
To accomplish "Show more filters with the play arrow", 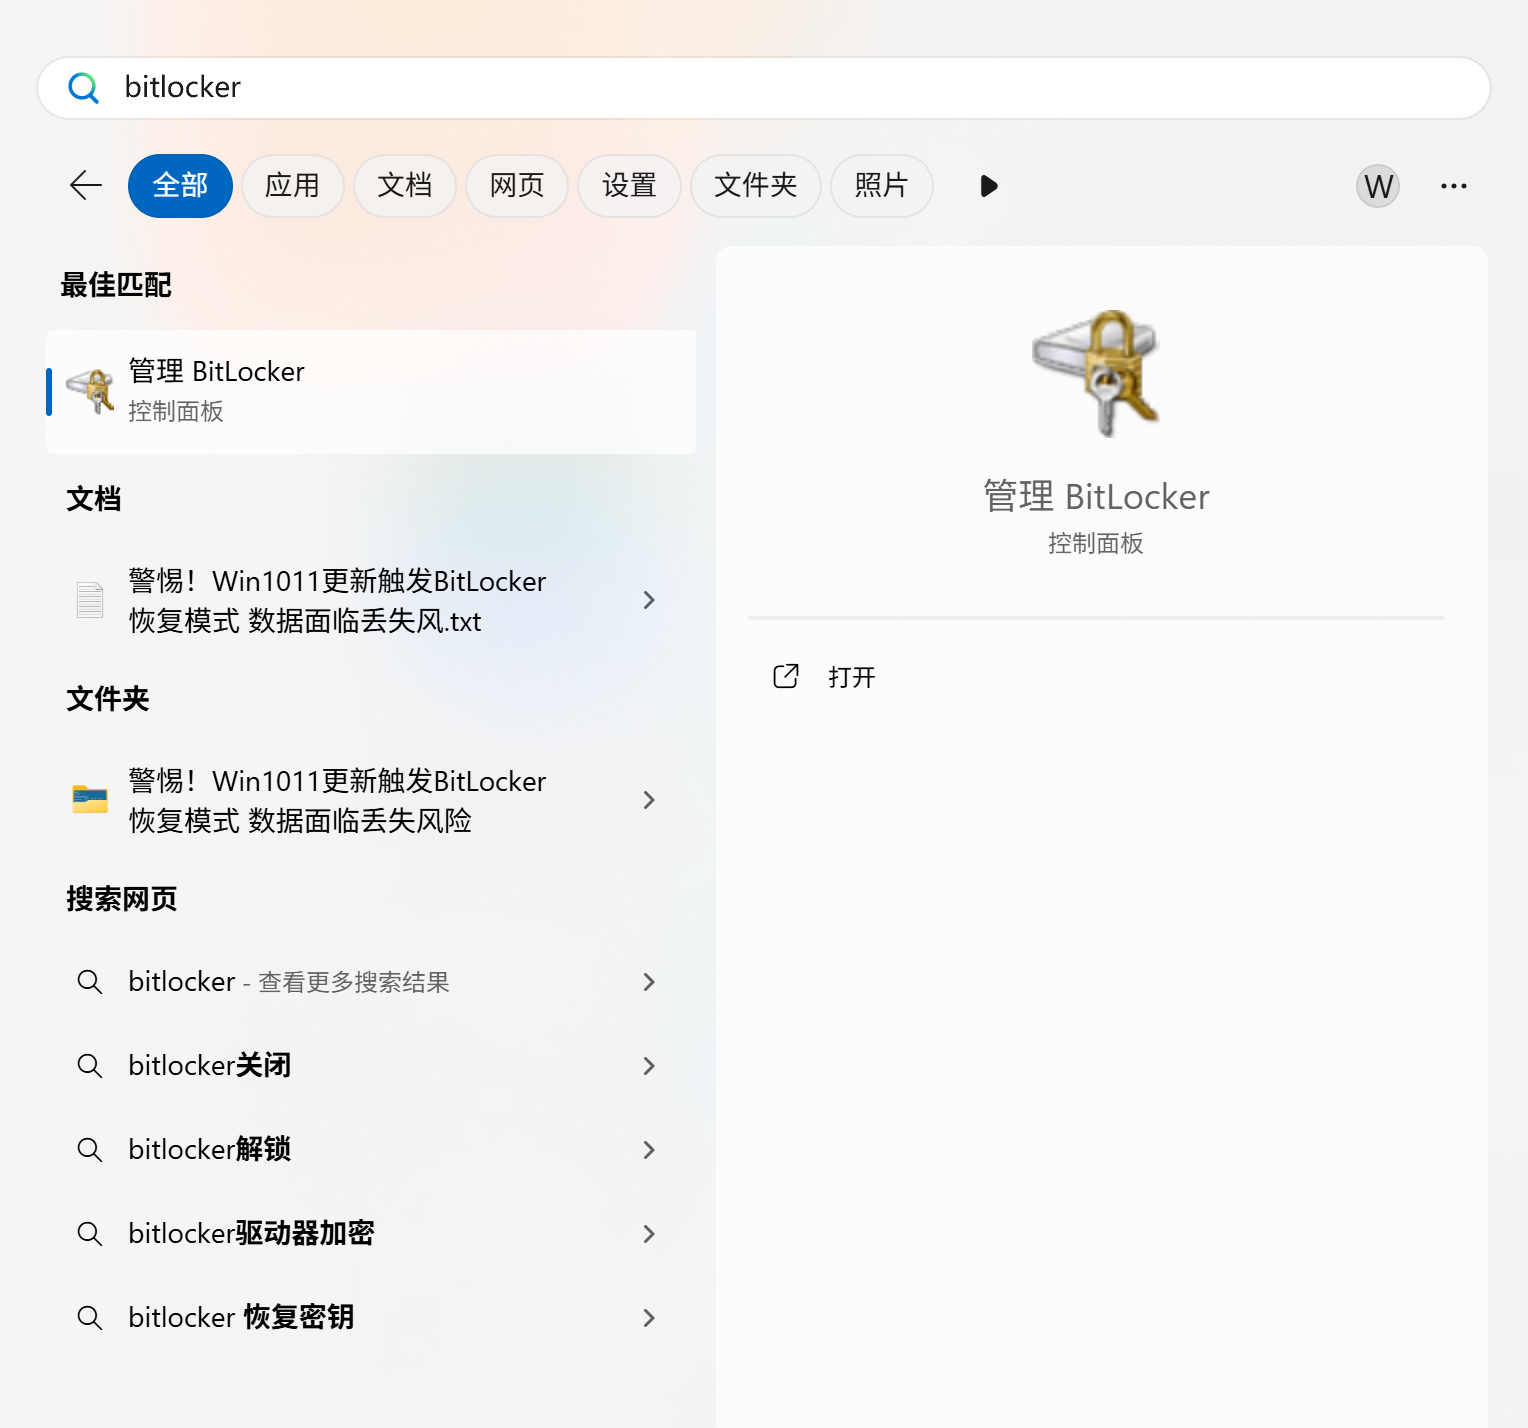I will click(x=989, y=186).
